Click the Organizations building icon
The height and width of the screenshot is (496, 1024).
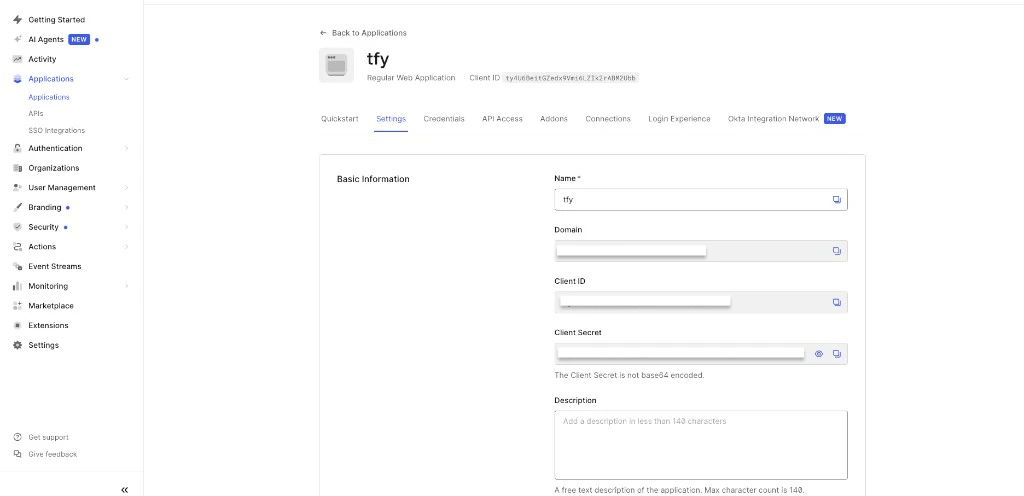pyautogui.click(x=18, y=168)
